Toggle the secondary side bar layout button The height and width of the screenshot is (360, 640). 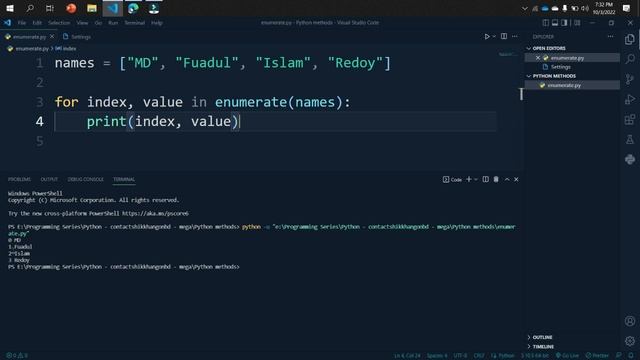click(x=564, y=23)
